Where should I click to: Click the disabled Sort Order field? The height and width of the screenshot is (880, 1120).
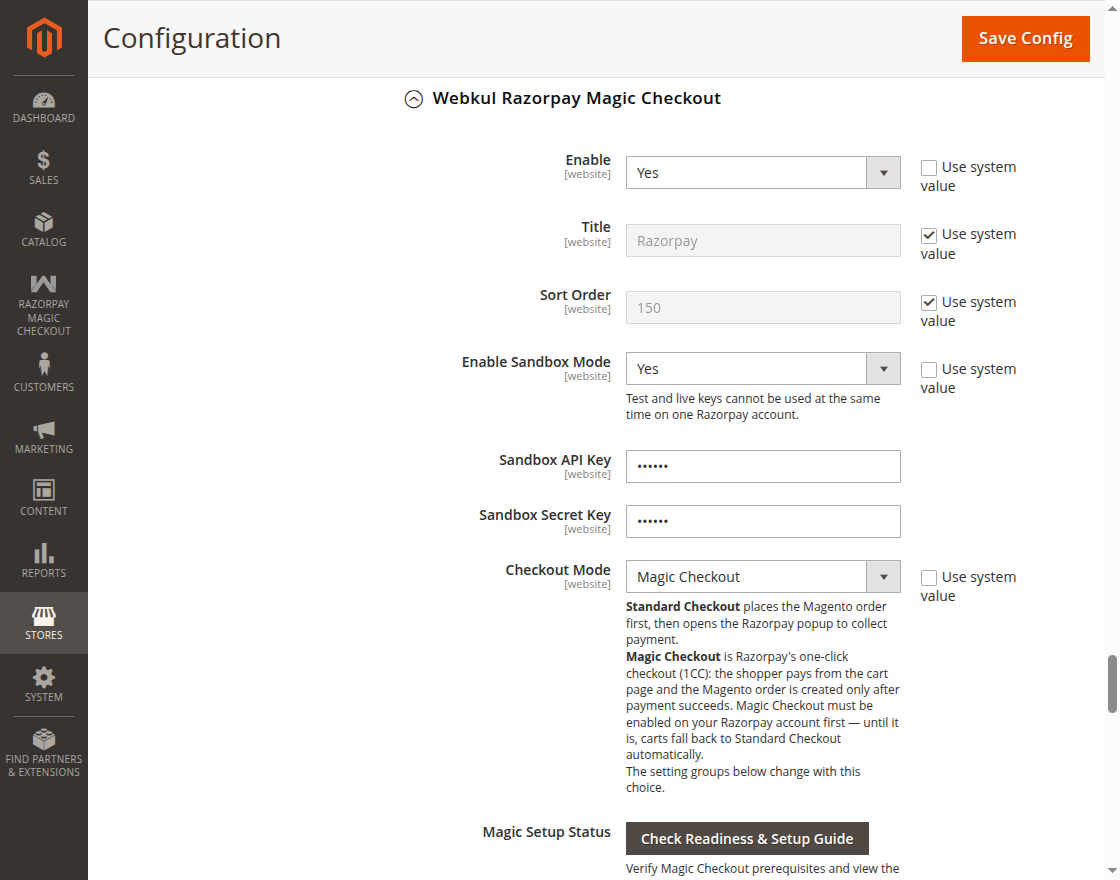pos(763,308)
